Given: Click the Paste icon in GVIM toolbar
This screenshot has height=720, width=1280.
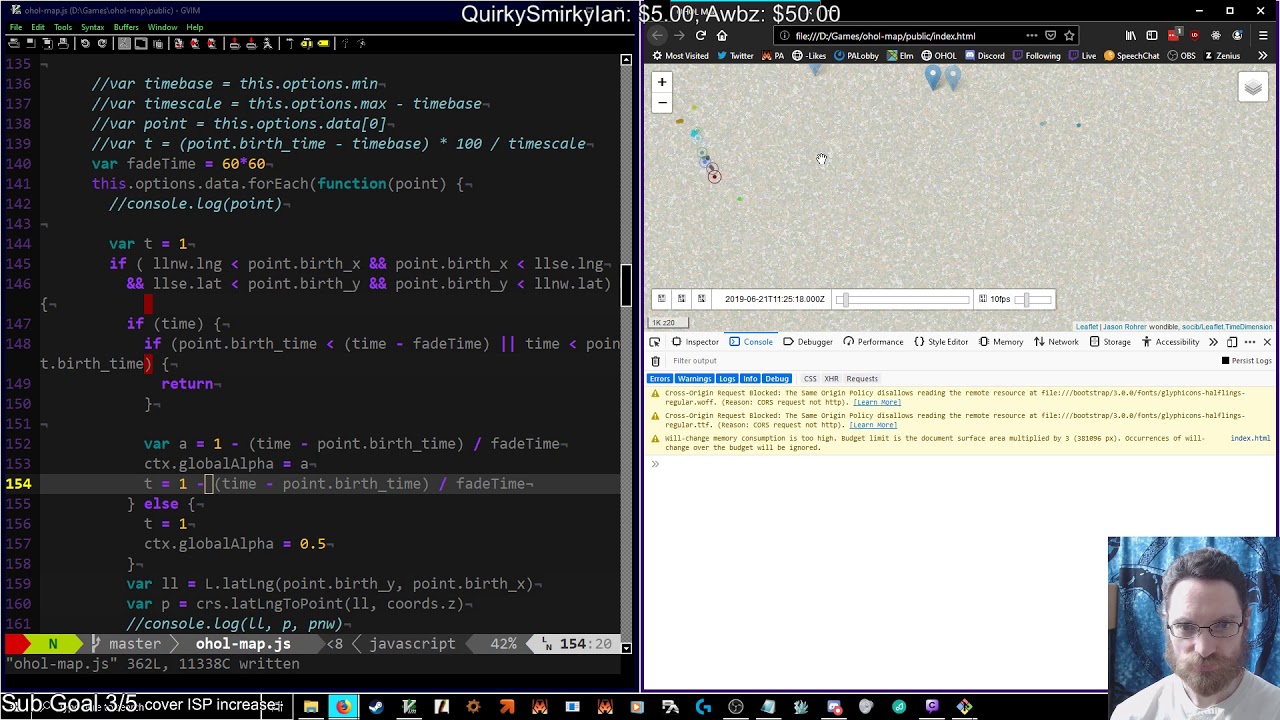Looking at the screenshot, I should 158,43.
